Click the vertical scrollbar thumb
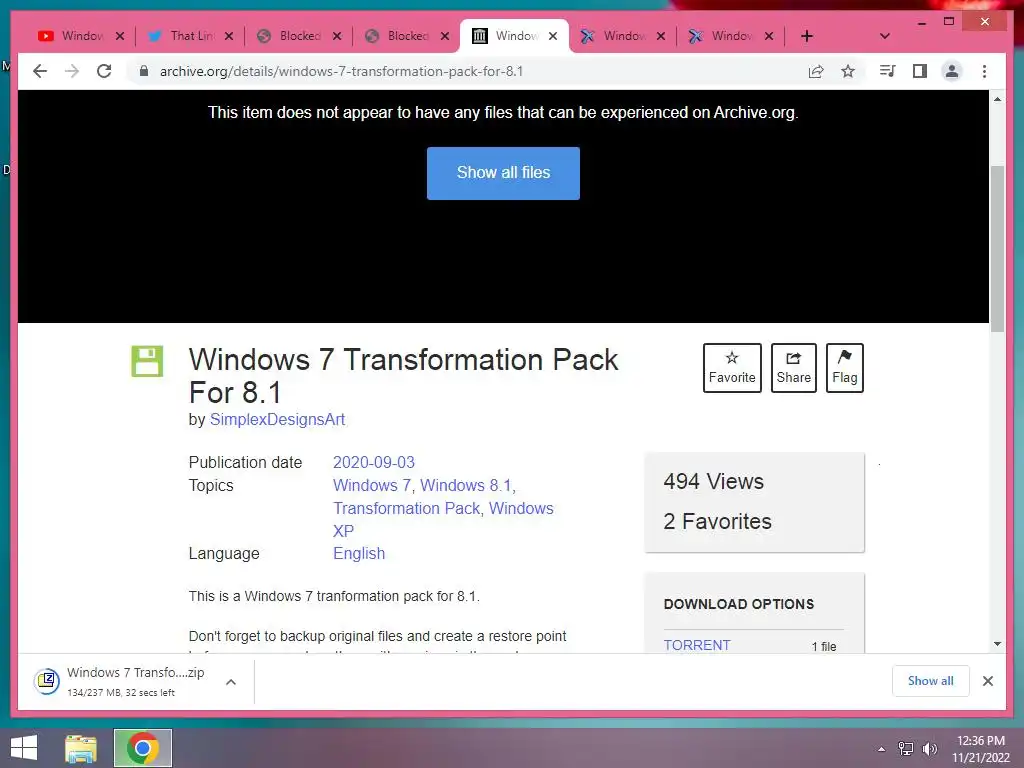Viewport: 1024px width, 768px height. click(997, 249)
